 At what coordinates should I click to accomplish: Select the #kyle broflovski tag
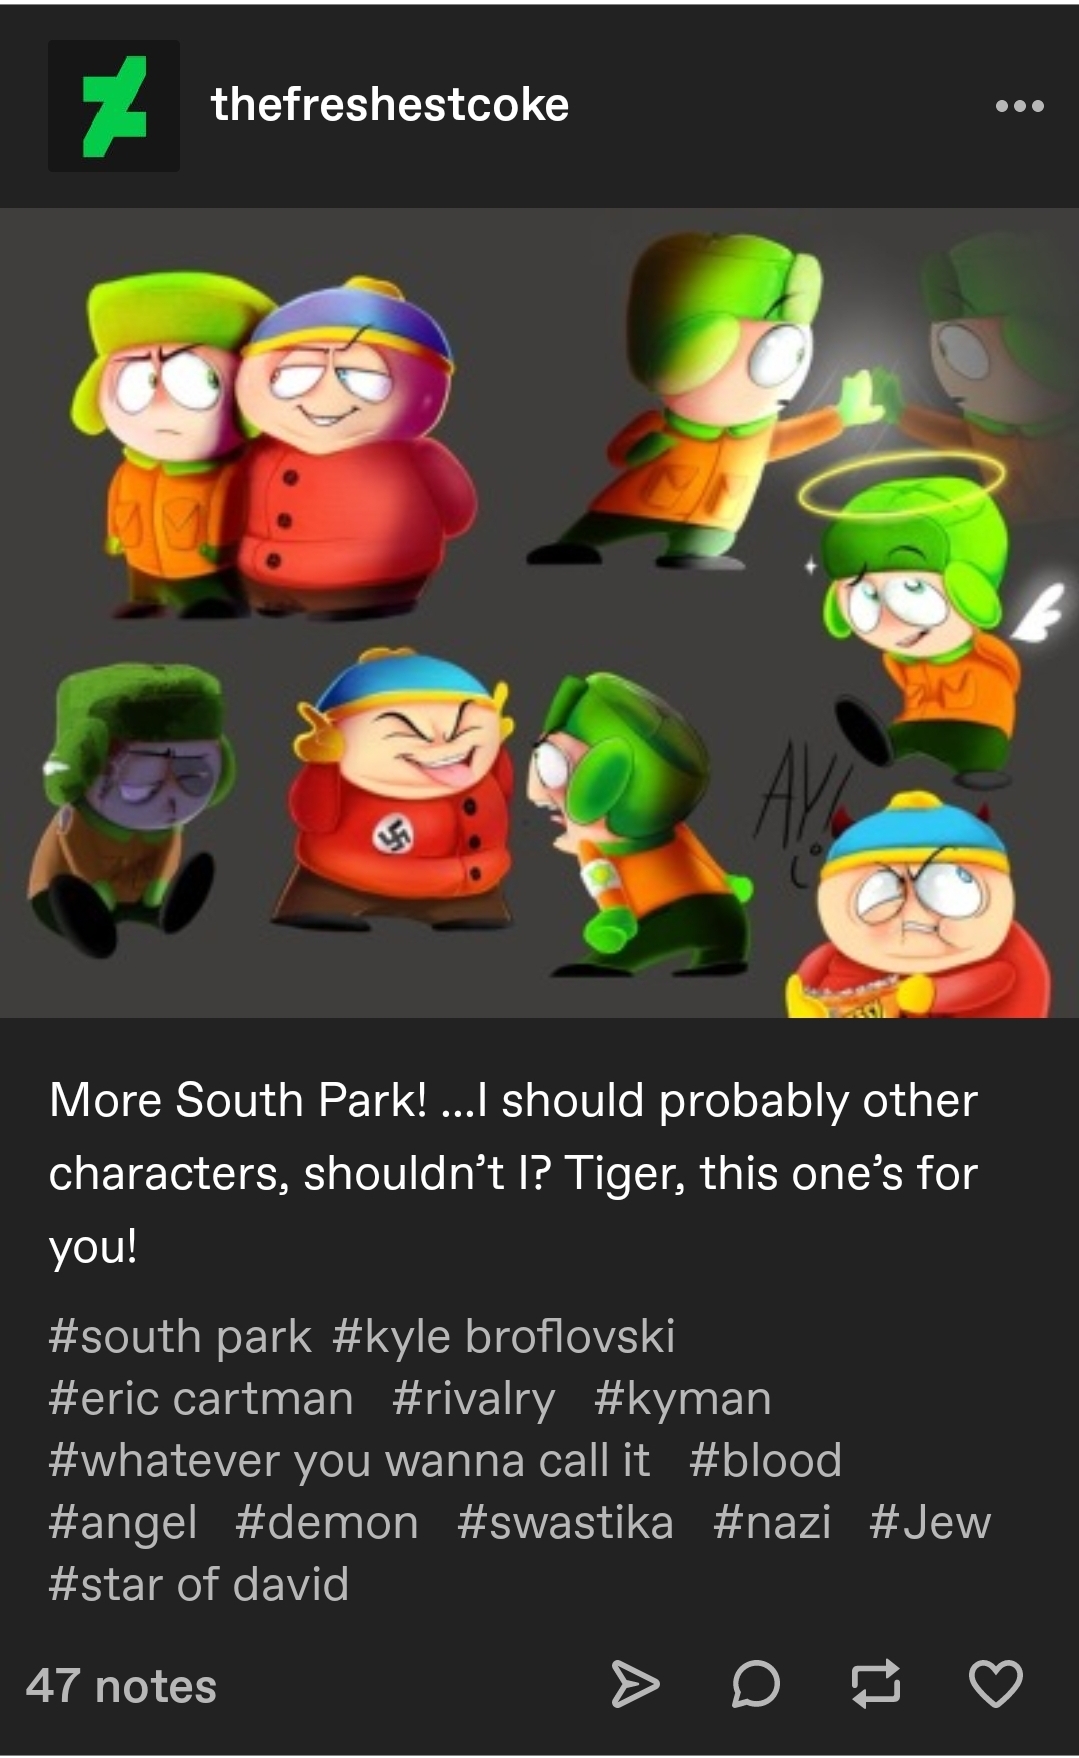503,1337
